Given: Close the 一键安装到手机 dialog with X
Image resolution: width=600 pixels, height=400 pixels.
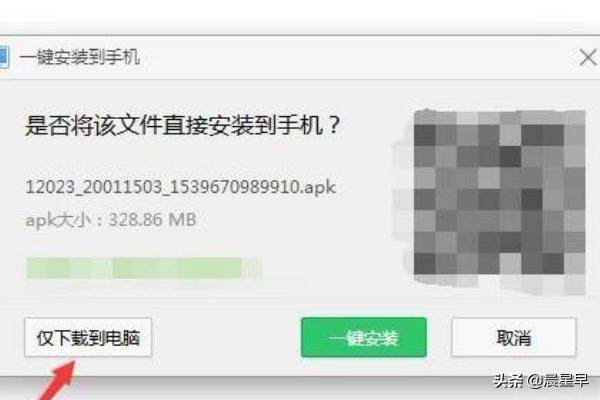Looking at the screenshot, I should coord(587,58).
